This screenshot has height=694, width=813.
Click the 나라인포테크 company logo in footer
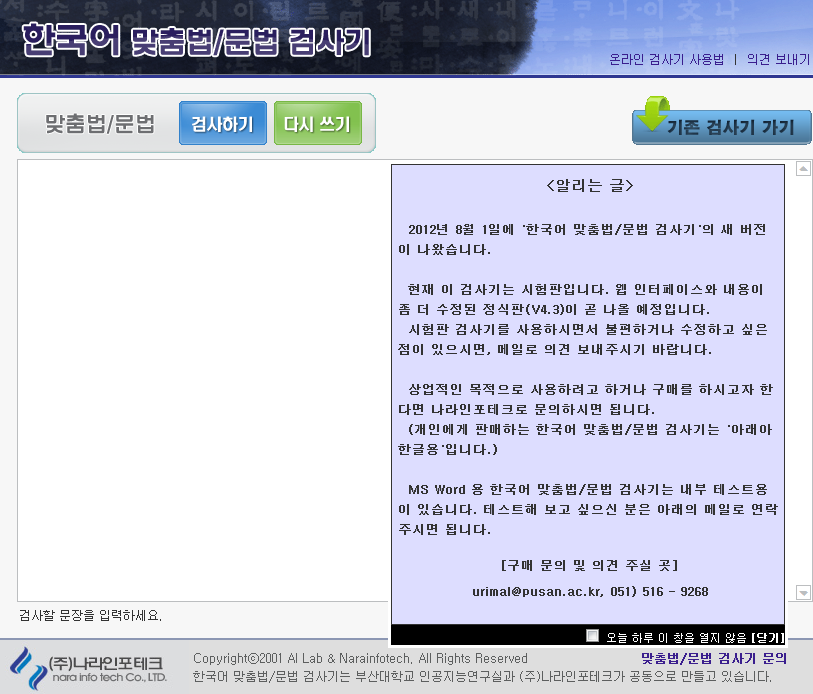[88, 667]
